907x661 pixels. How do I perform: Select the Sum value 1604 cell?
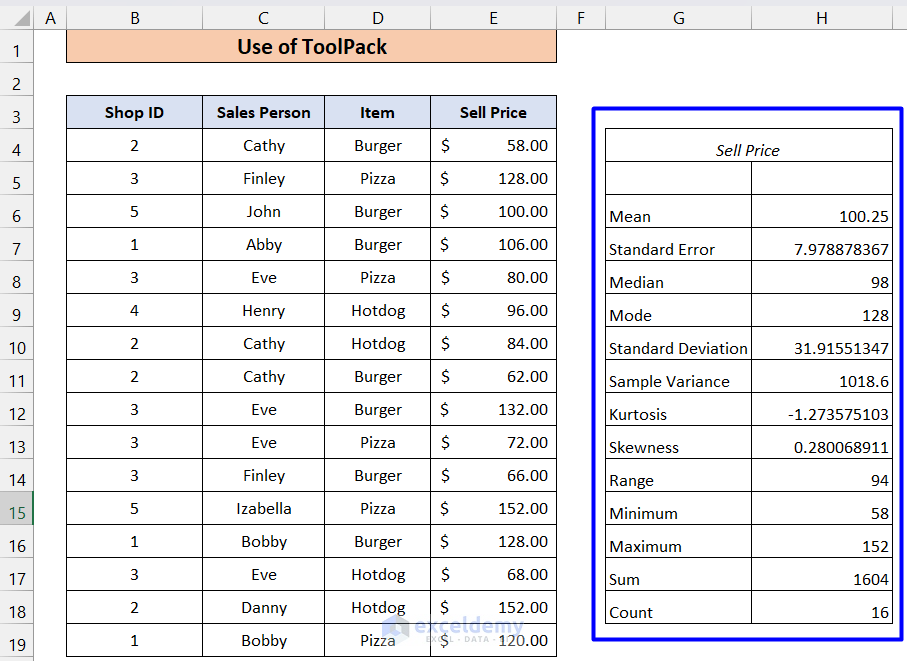click(x=821, y=579)
